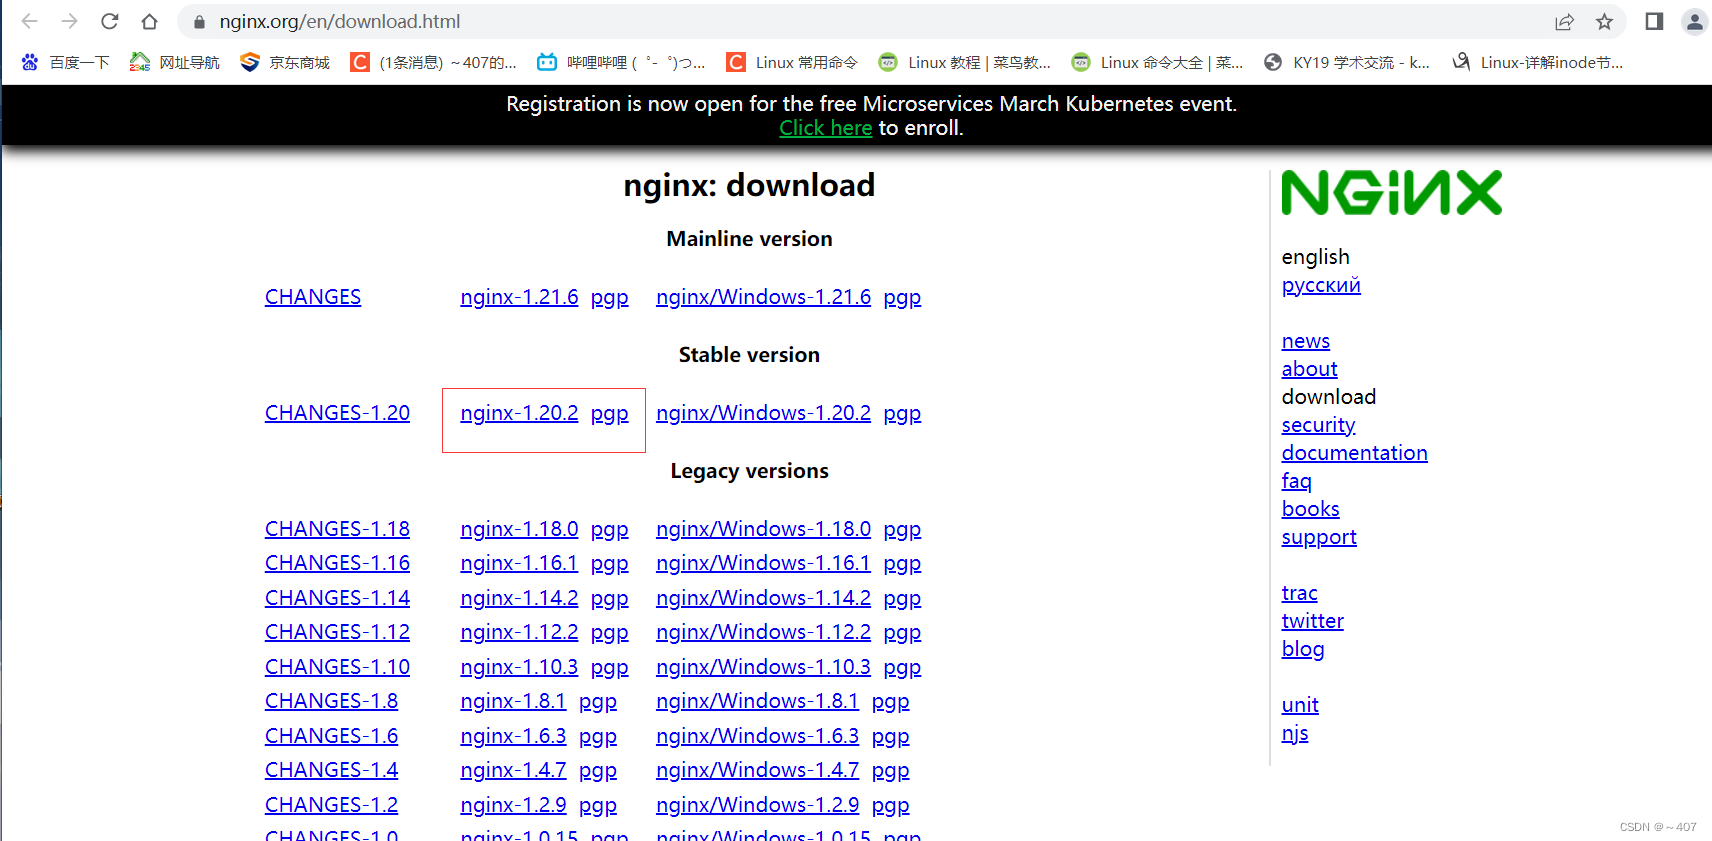Image resolution: width=1712 pixels, height=841 pixels.
Task: Open the browser side panel icon
Action: click(1654, 21)
